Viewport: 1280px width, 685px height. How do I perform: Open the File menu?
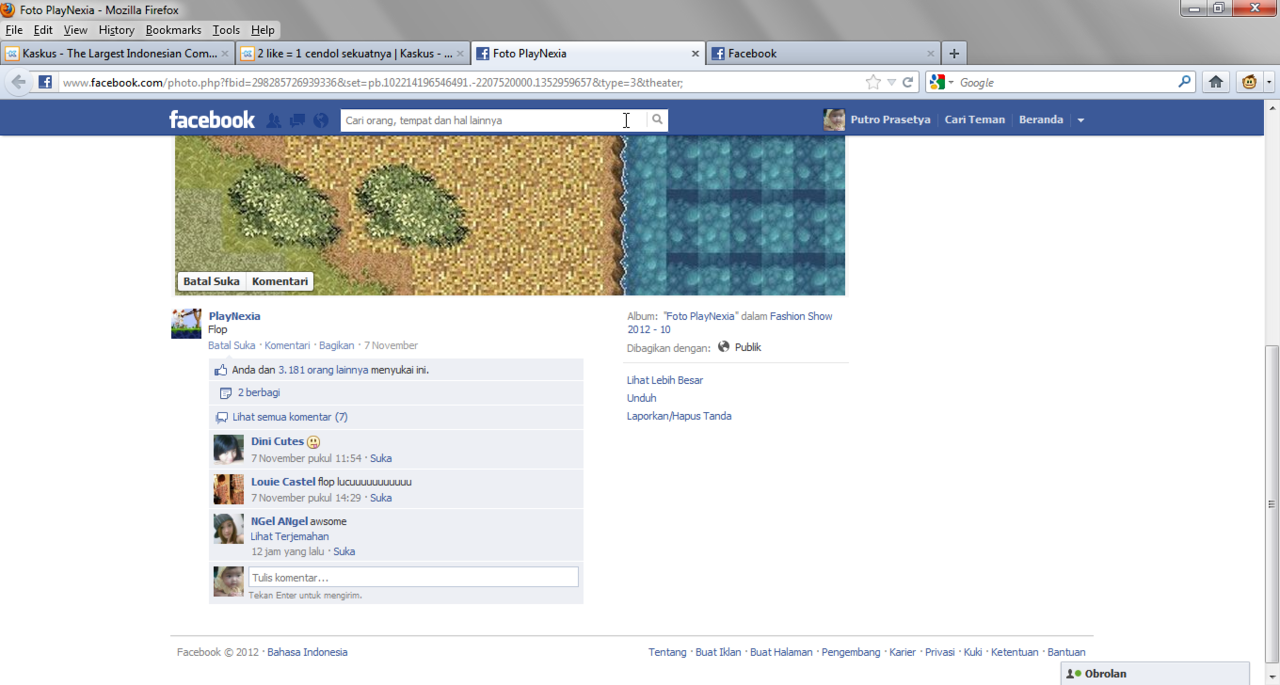coord(14,30)
